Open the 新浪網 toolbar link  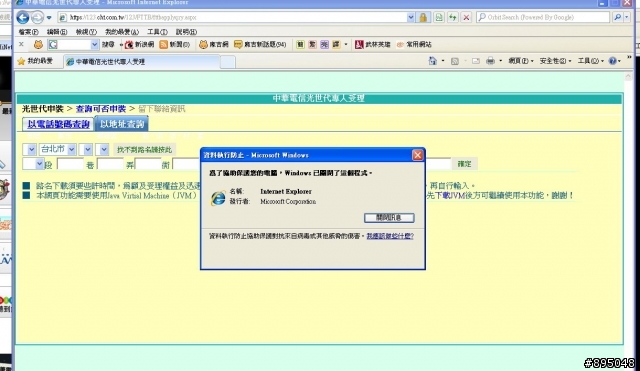pos(139,44)
